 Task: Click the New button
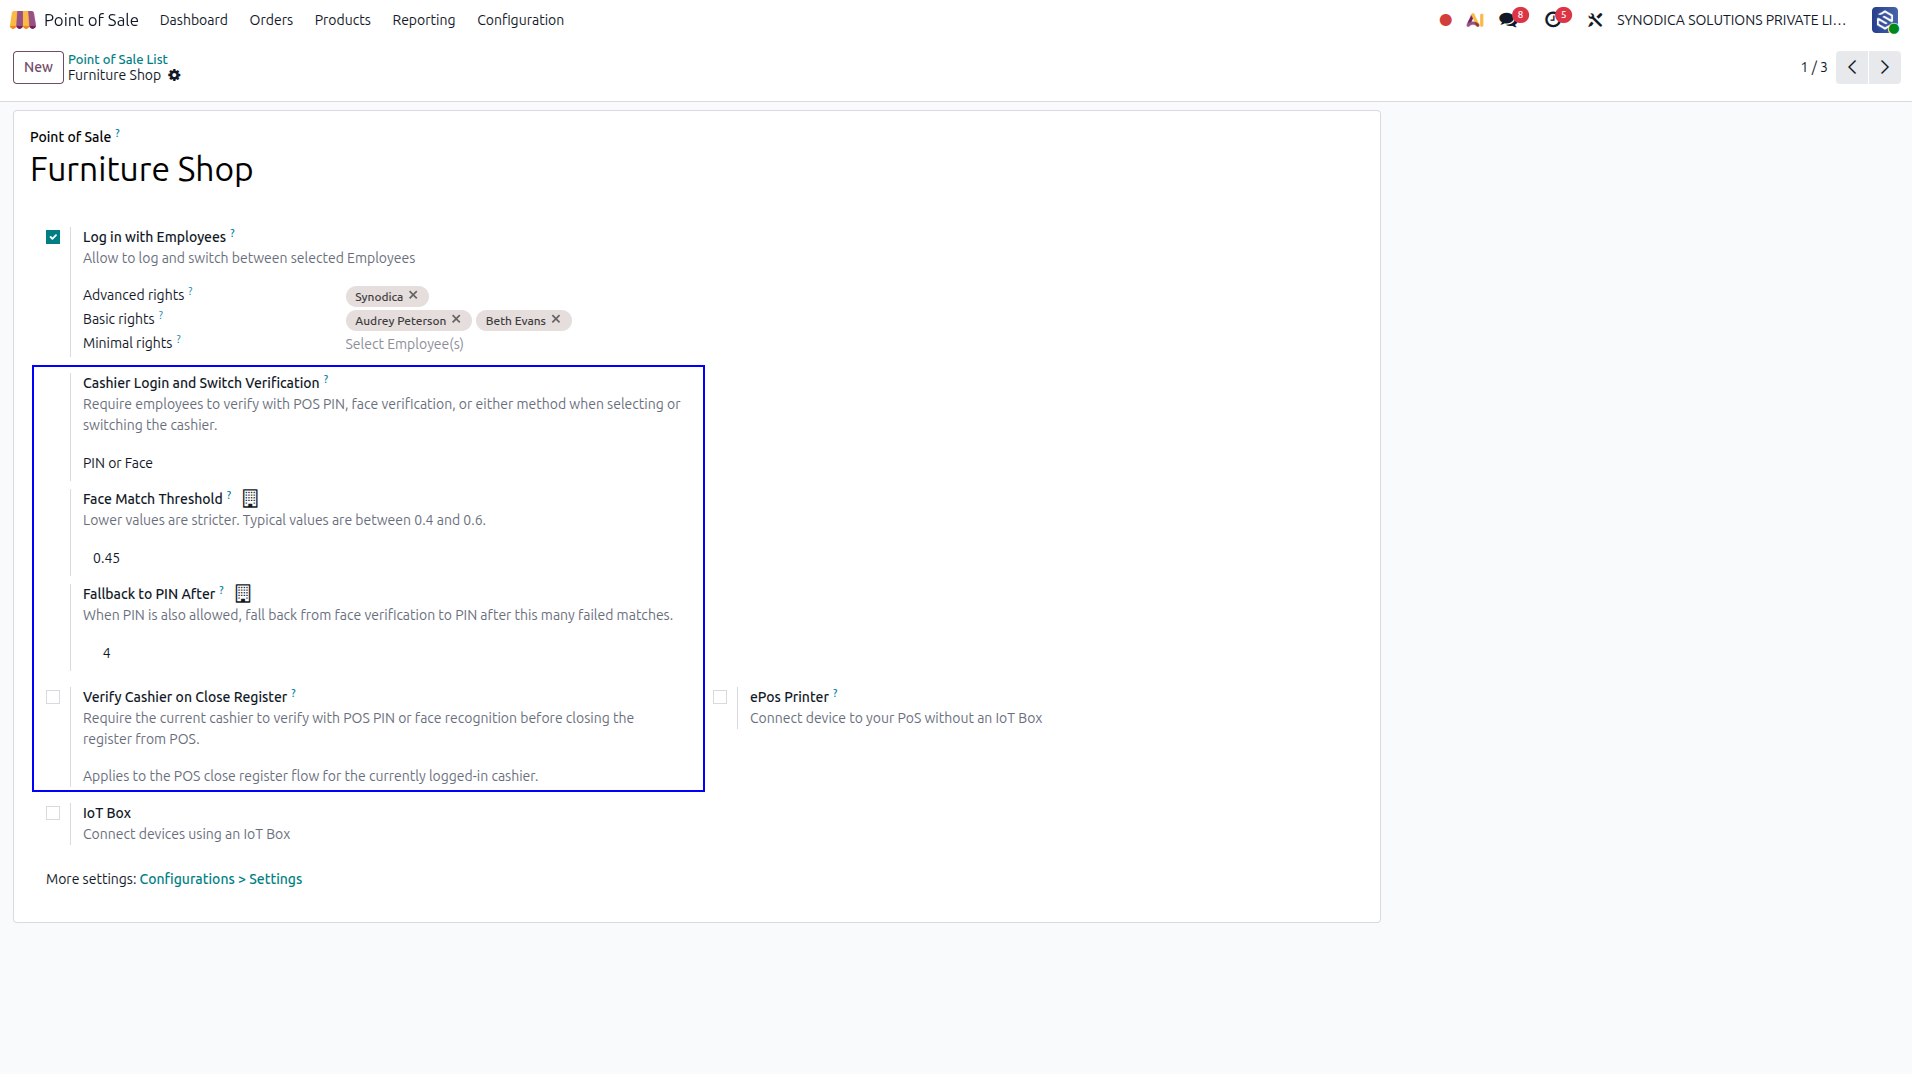[x=38, y=67]
